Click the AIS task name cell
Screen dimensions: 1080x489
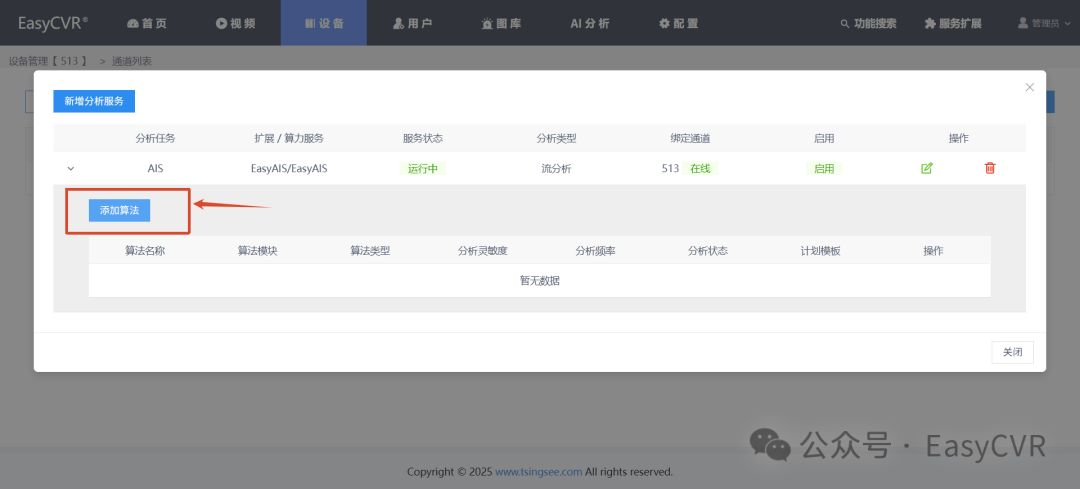click(155, 169)
